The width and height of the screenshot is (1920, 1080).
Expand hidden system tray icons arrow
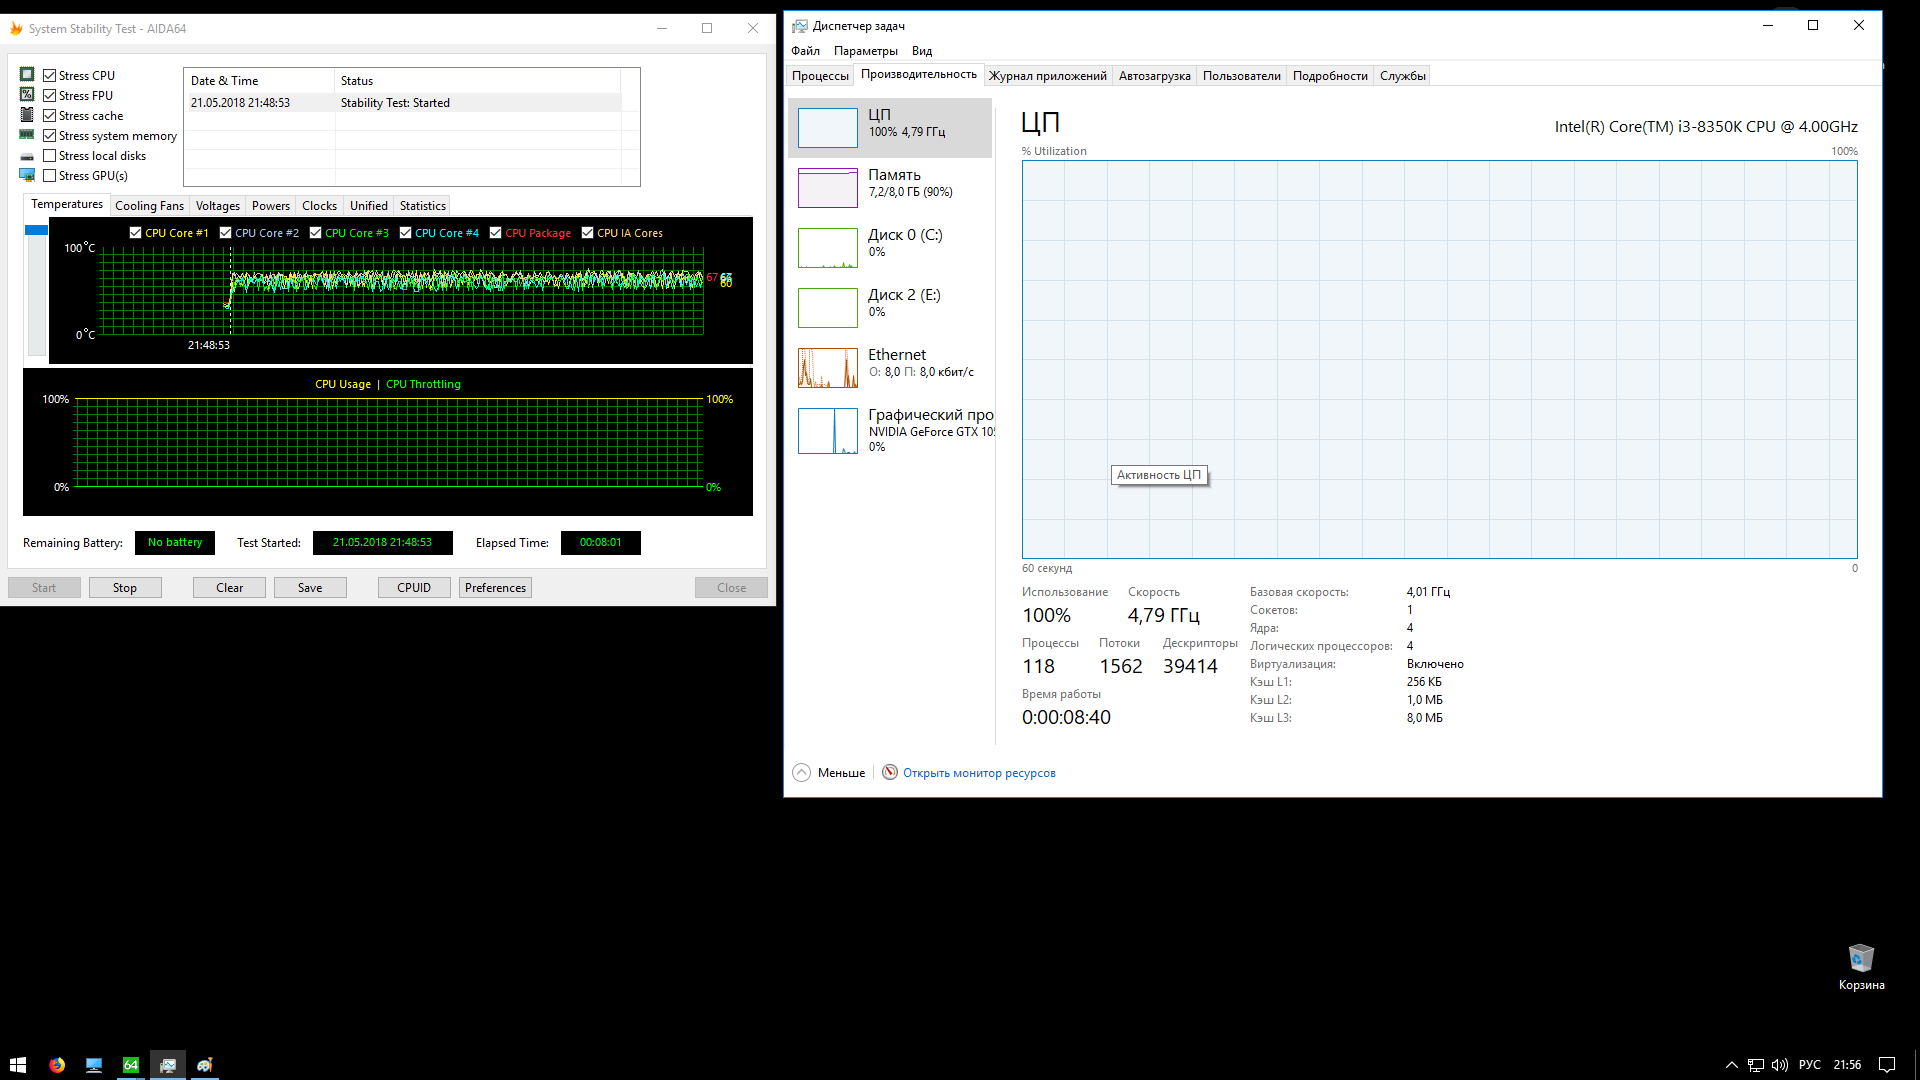(x=1732, y=1065)
